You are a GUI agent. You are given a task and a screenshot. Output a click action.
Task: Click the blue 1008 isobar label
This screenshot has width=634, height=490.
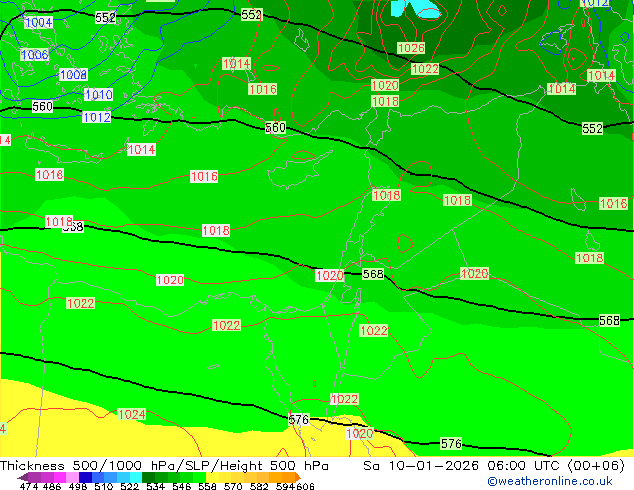73,74
